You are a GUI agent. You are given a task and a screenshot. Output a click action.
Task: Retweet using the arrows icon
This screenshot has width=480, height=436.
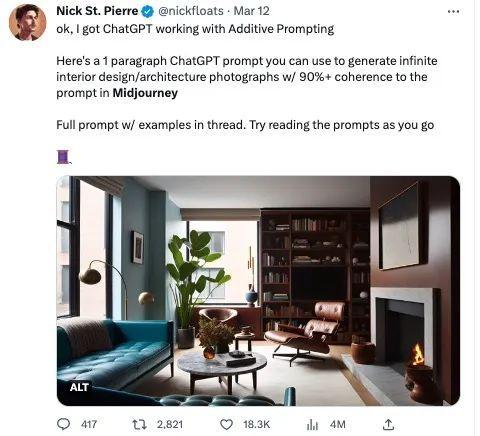139,424
